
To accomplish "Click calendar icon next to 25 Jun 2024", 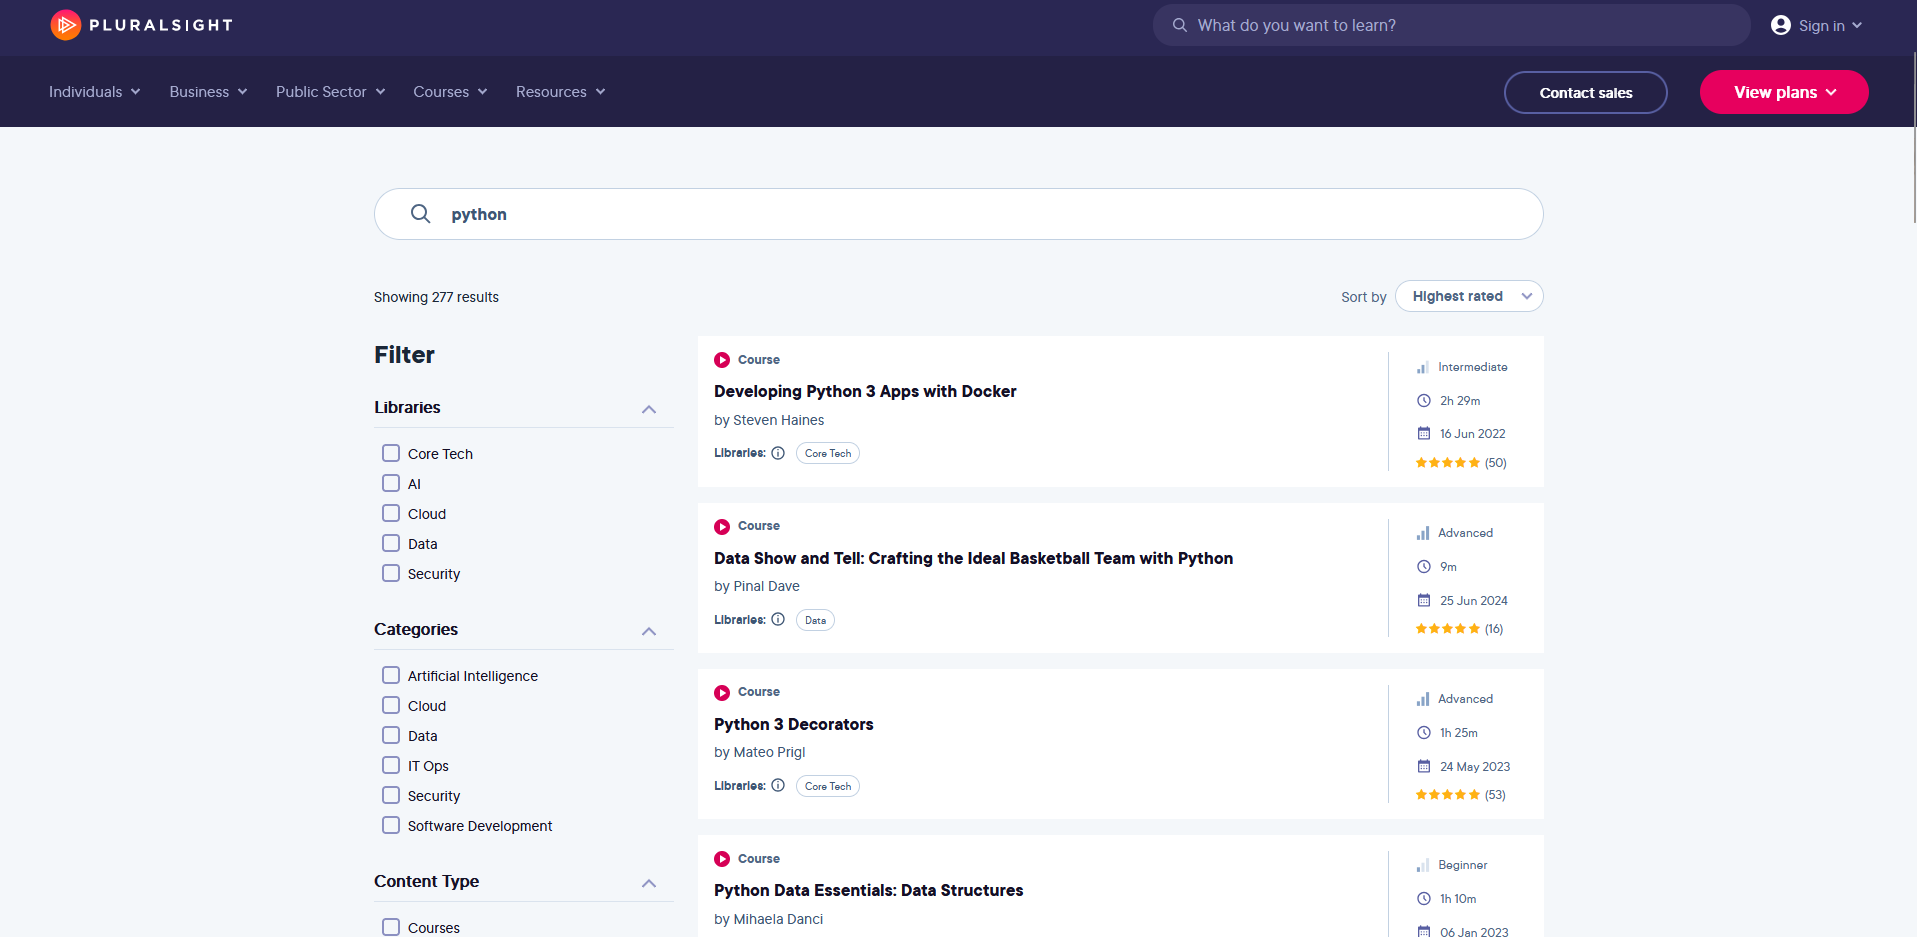I will click(x=1424, y=601).
